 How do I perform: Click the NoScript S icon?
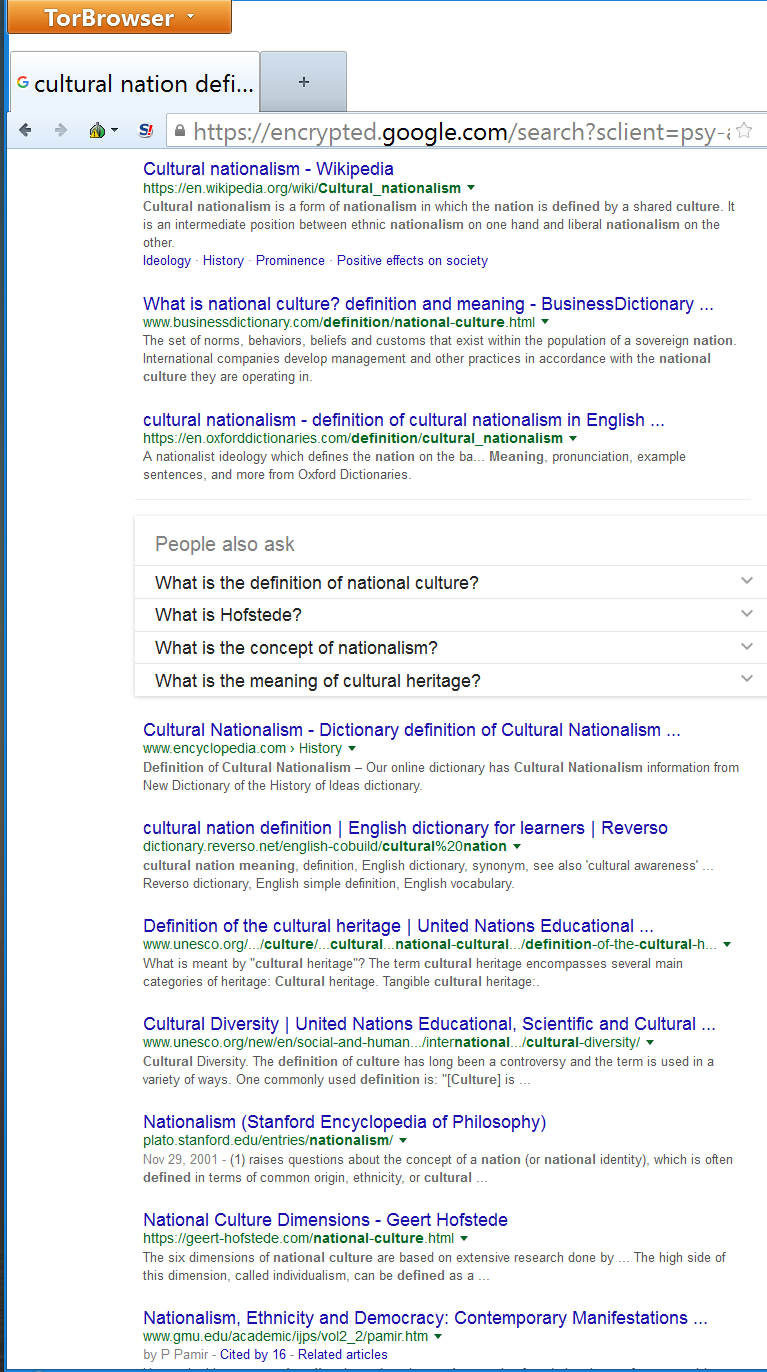[145, 130]
